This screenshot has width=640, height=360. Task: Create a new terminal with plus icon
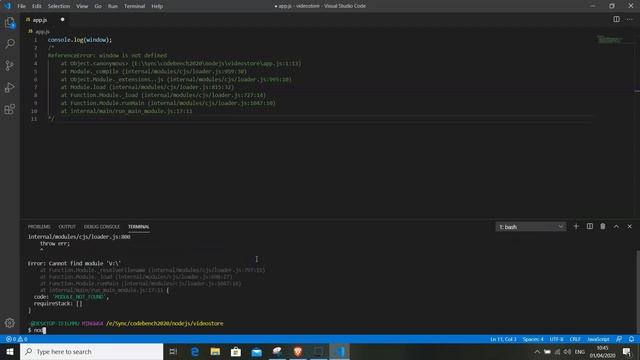[x=576, y=227]
